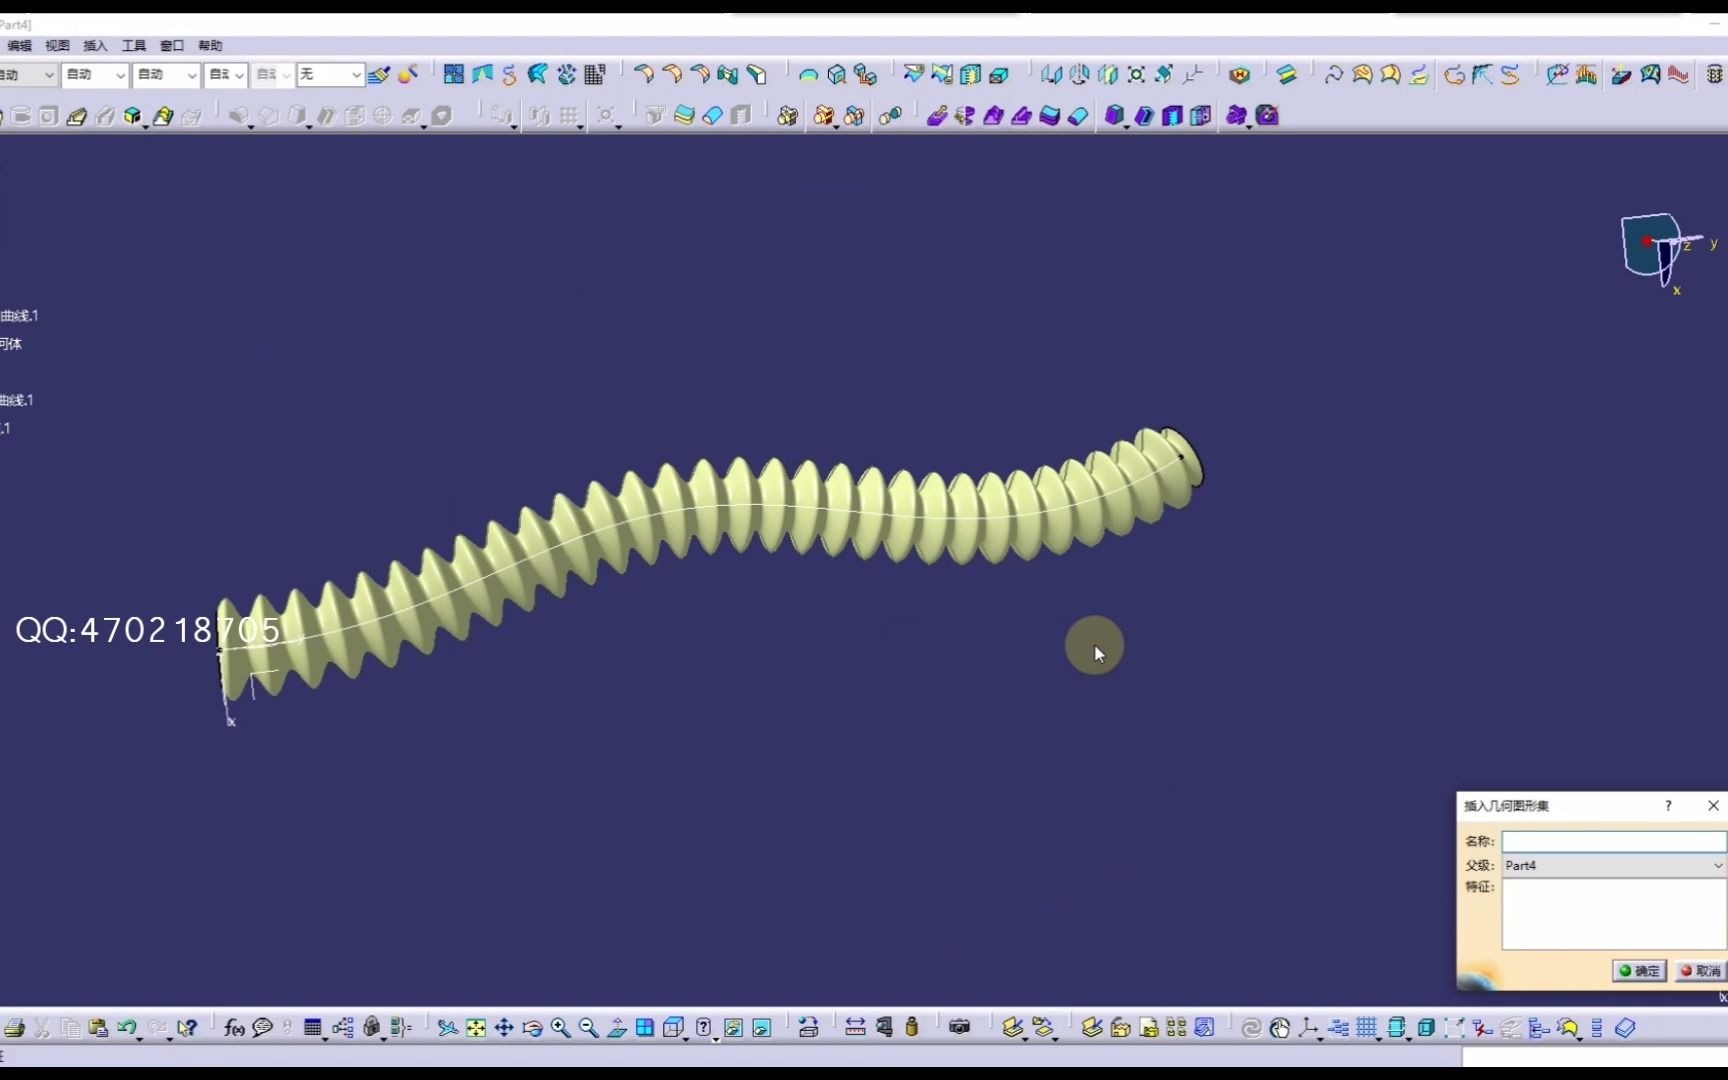Click the hexagon H icon in top toolbar
This screenshot has height=1080, width=1728.
1240,75
